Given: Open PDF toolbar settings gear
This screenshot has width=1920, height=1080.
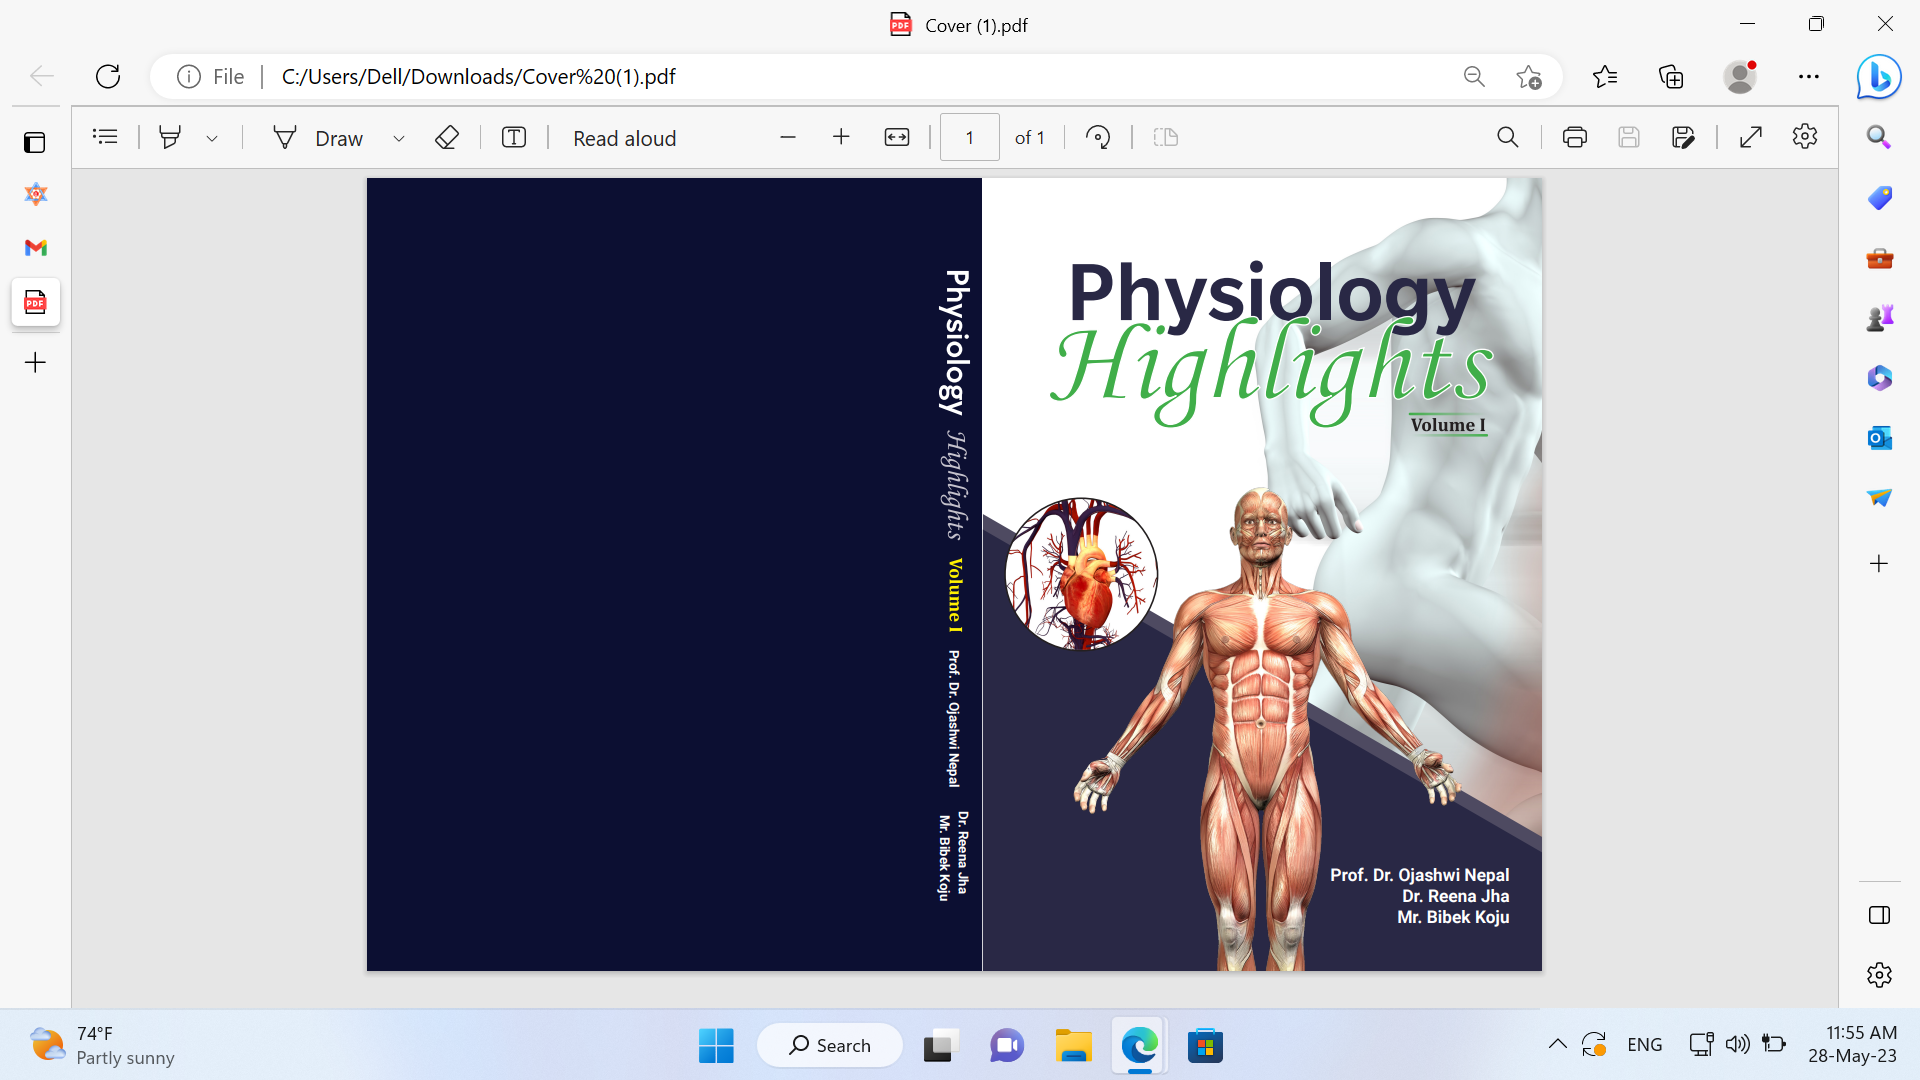Looking at the screenshot, I should [1805, 136].
